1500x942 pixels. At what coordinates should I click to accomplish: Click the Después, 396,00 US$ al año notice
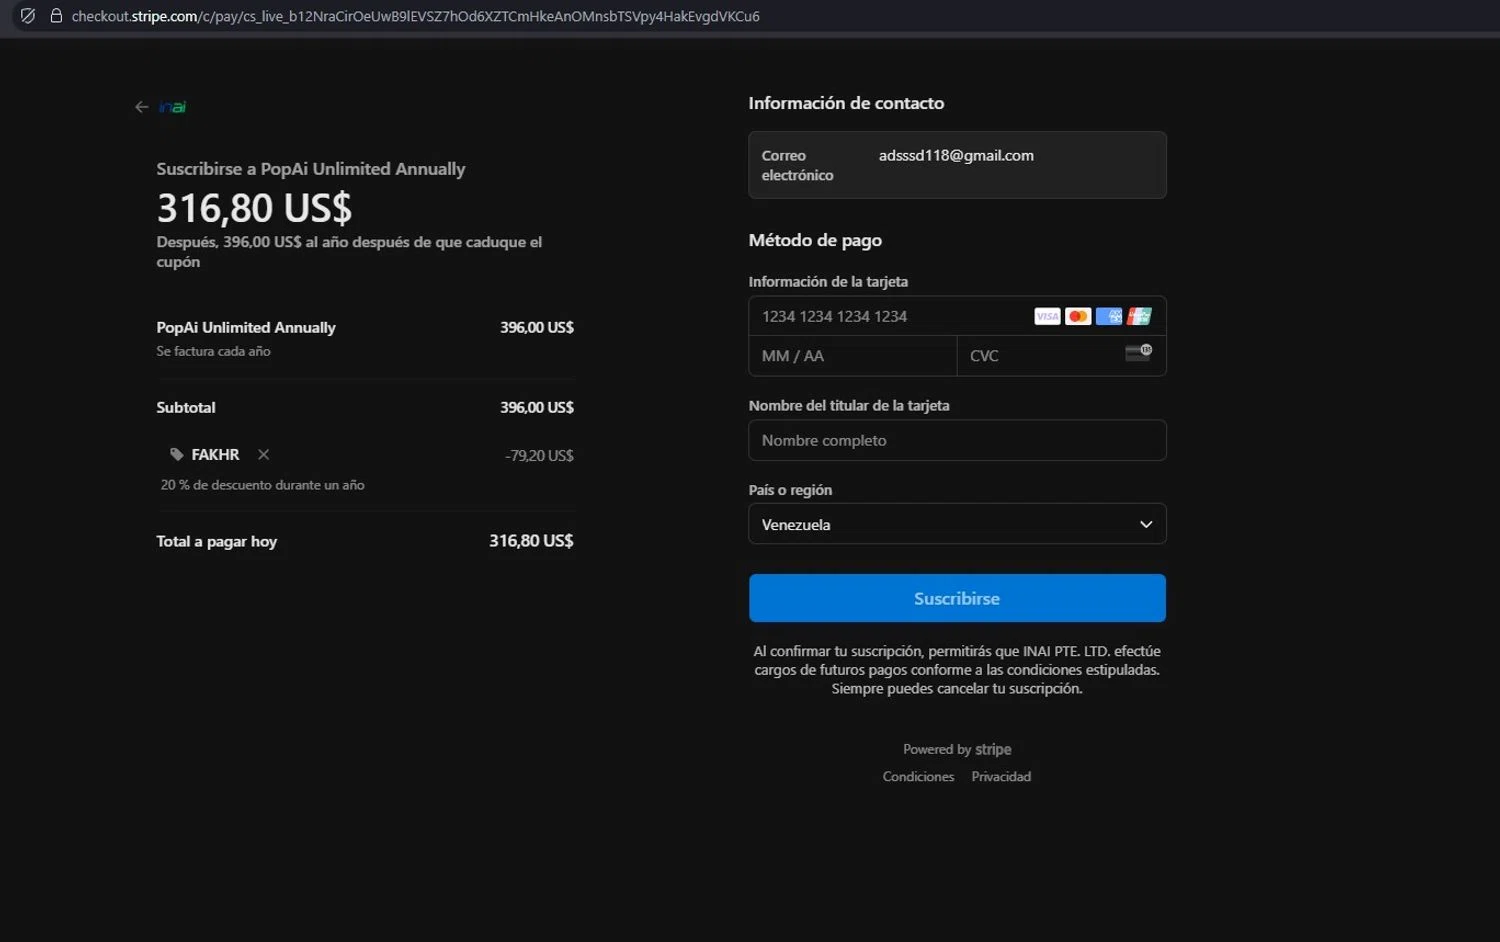coord(349,251)
